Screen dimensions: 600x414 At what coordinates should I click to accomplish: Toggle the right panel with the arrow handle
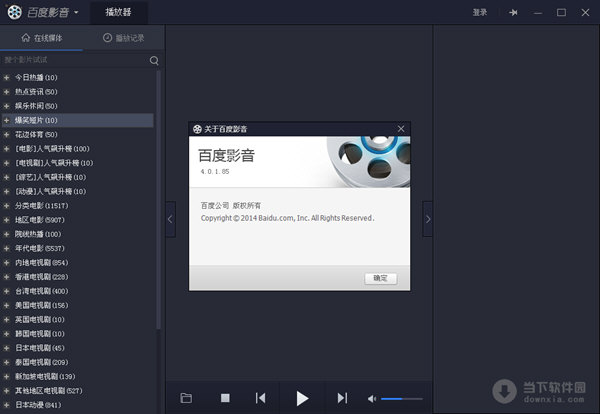point(428,219)
